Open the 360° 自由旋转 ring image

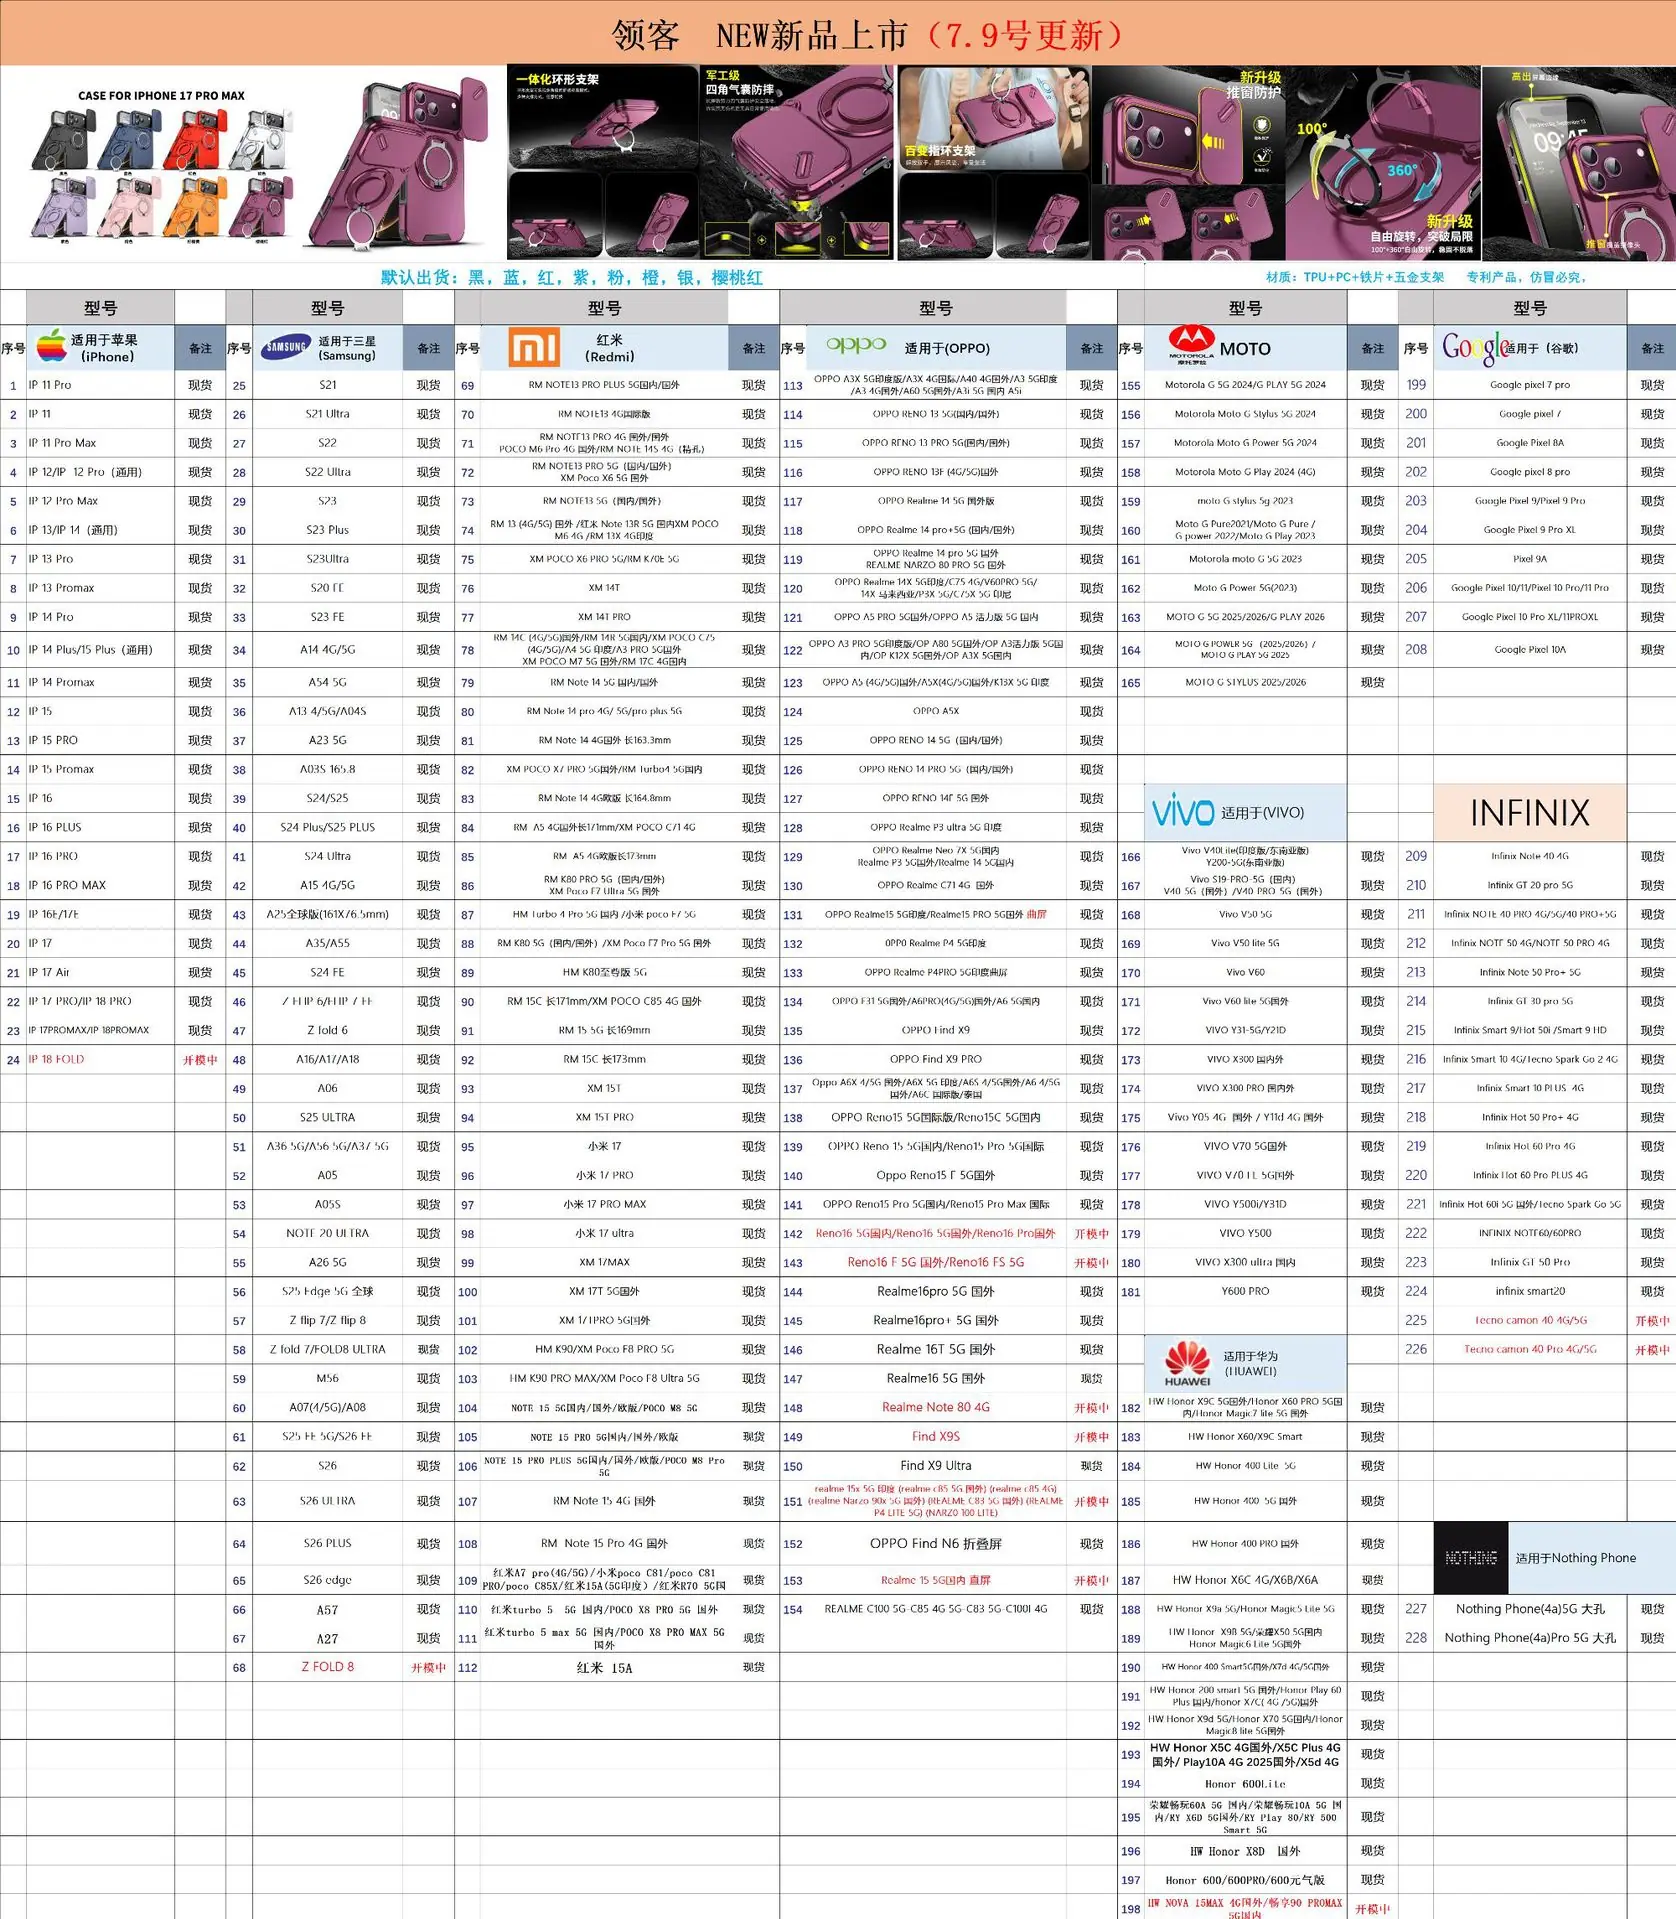click(x=1382, y=163)
